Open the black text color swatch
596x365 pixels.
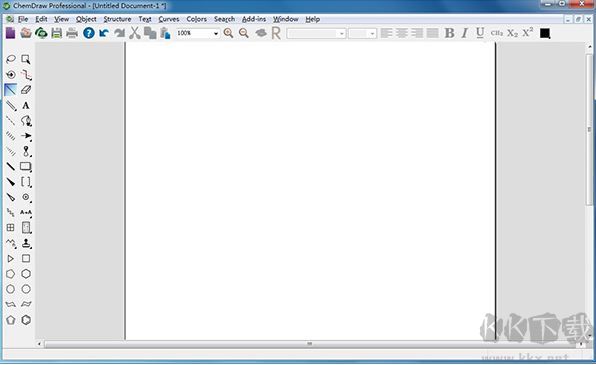pyautogui.click(x=545, y=33)
